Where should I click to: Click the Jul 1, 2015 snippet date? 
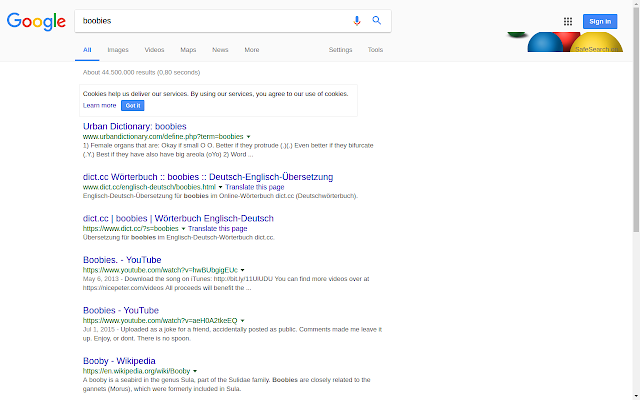click(x=98, y=329)
